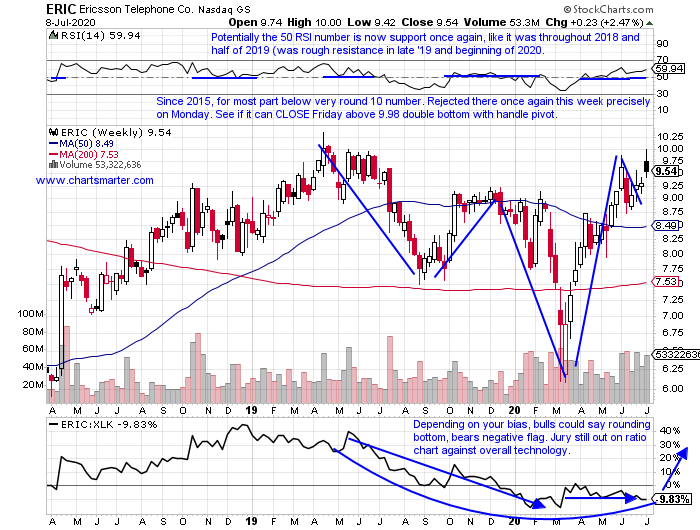The height and width of the screenshot is (530, 700).
Task: Click the 59.94 RSI value tag
Action: tap(668, 68)
